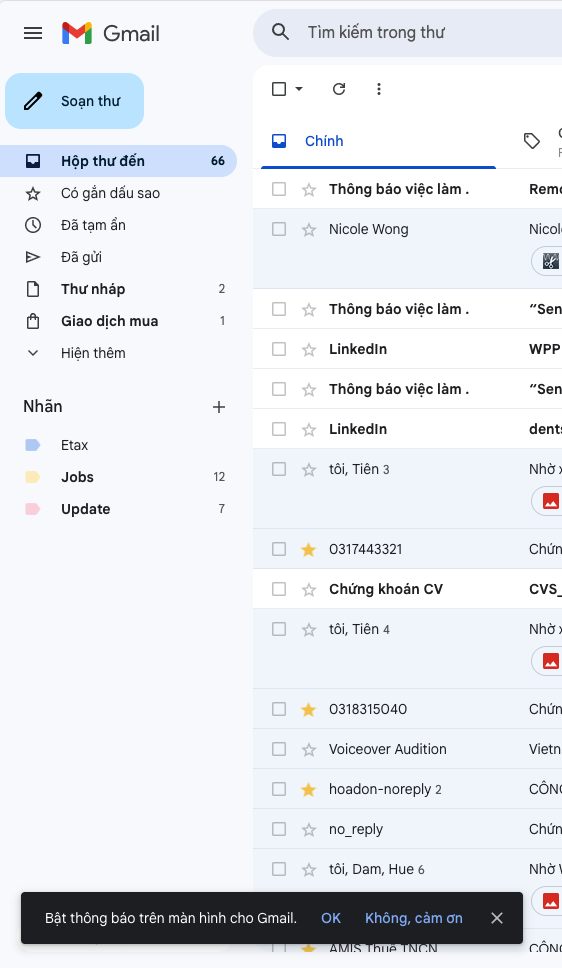Viewport: 562px width, 968px height.
Task: Unstar the 0317443321 email
Action: point(309,549)
